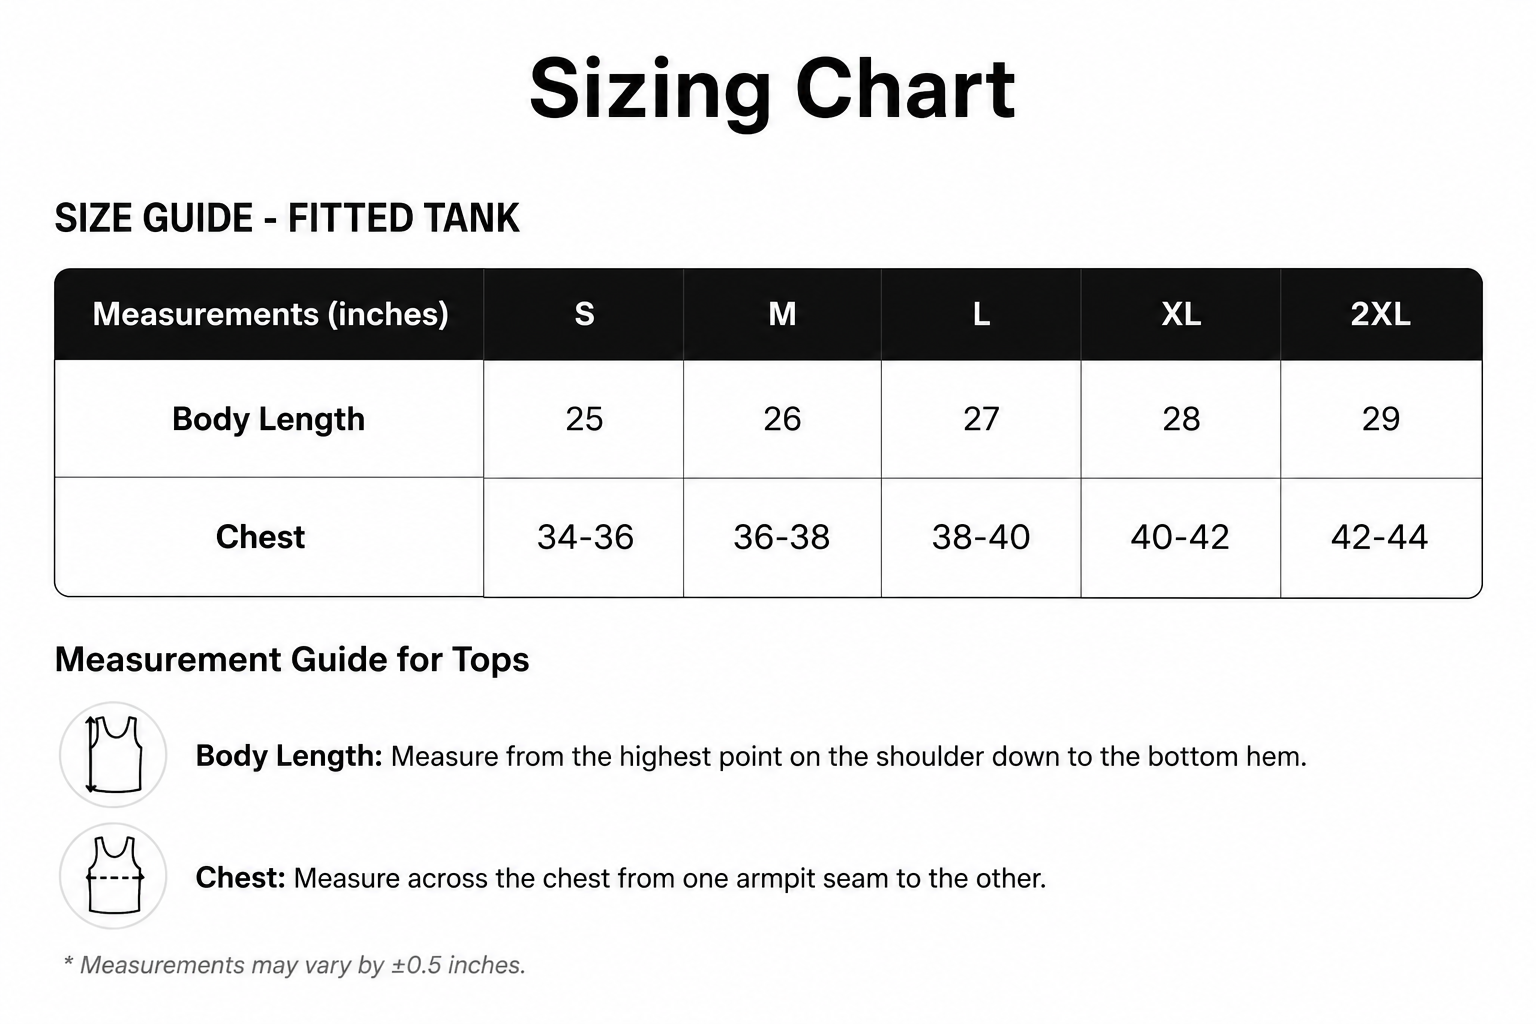
Task: Select the 2XL size column header
Action: point(1381,314)
